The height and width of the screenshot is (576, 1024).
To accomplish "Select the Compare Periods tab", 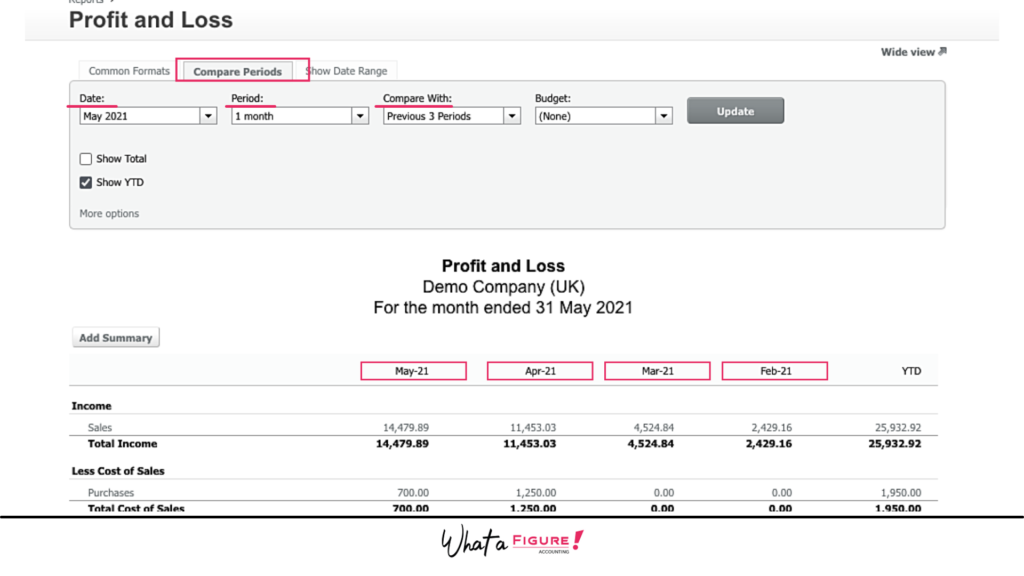I will pyautogui.click(x=238, y=71).
